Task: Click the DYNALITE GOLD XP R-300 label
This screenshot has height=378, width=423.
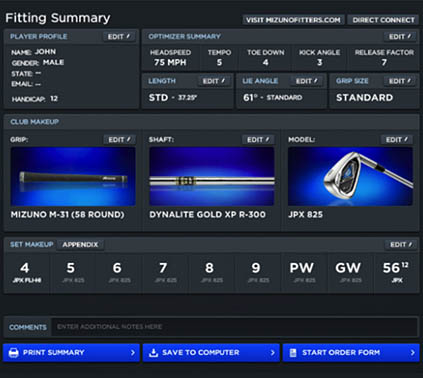Action: 208,215
